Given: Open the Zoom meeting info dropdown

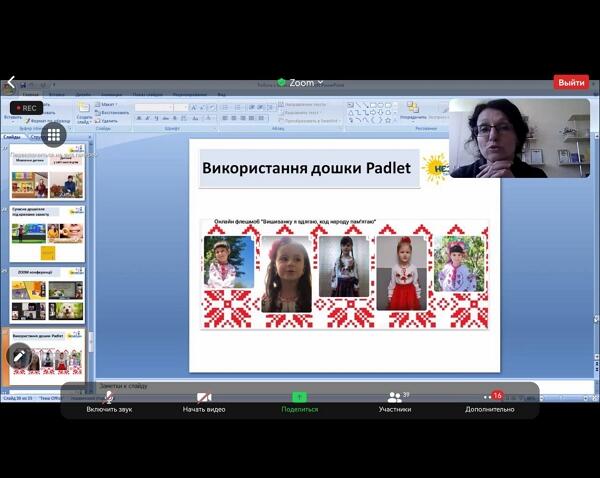Looking at the screenshot, I should pos(306,83).
